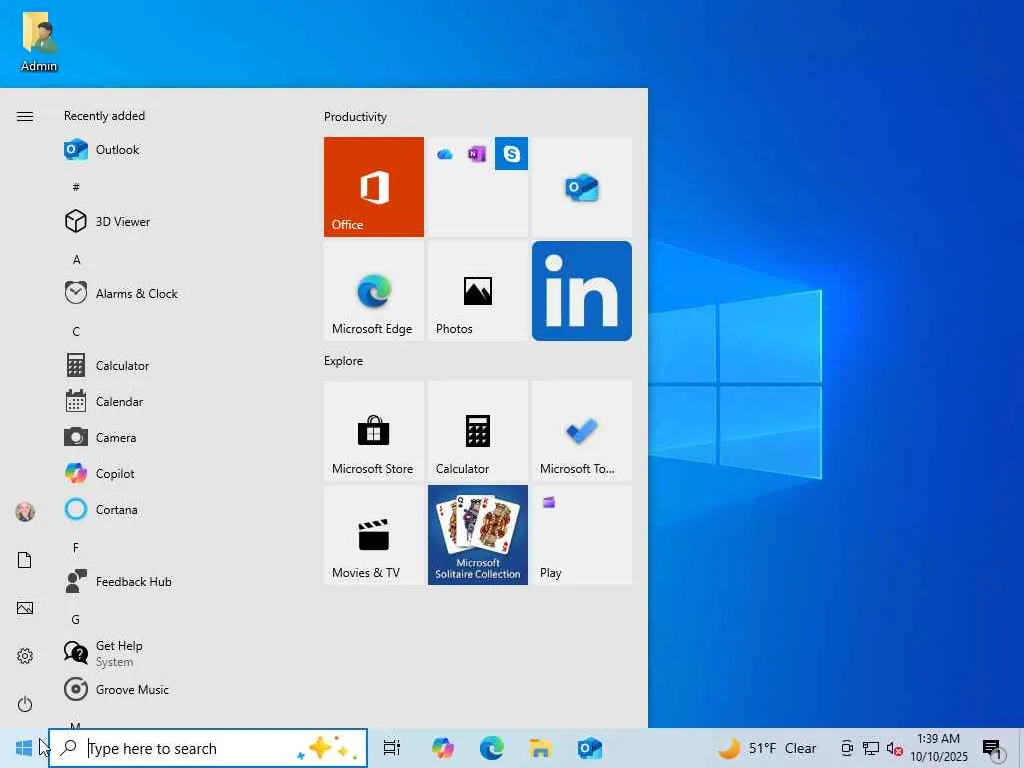
Task: Open the Photos tile
Action: 477,291
